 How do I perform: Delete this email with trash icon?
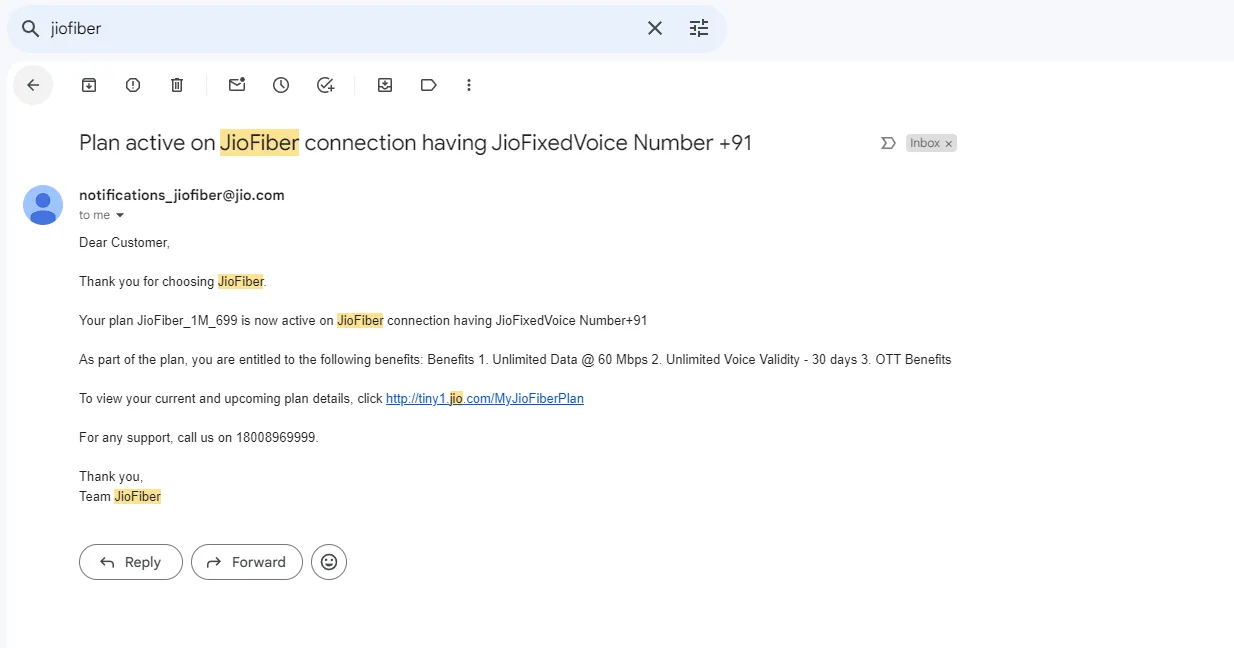click(177, 85)
